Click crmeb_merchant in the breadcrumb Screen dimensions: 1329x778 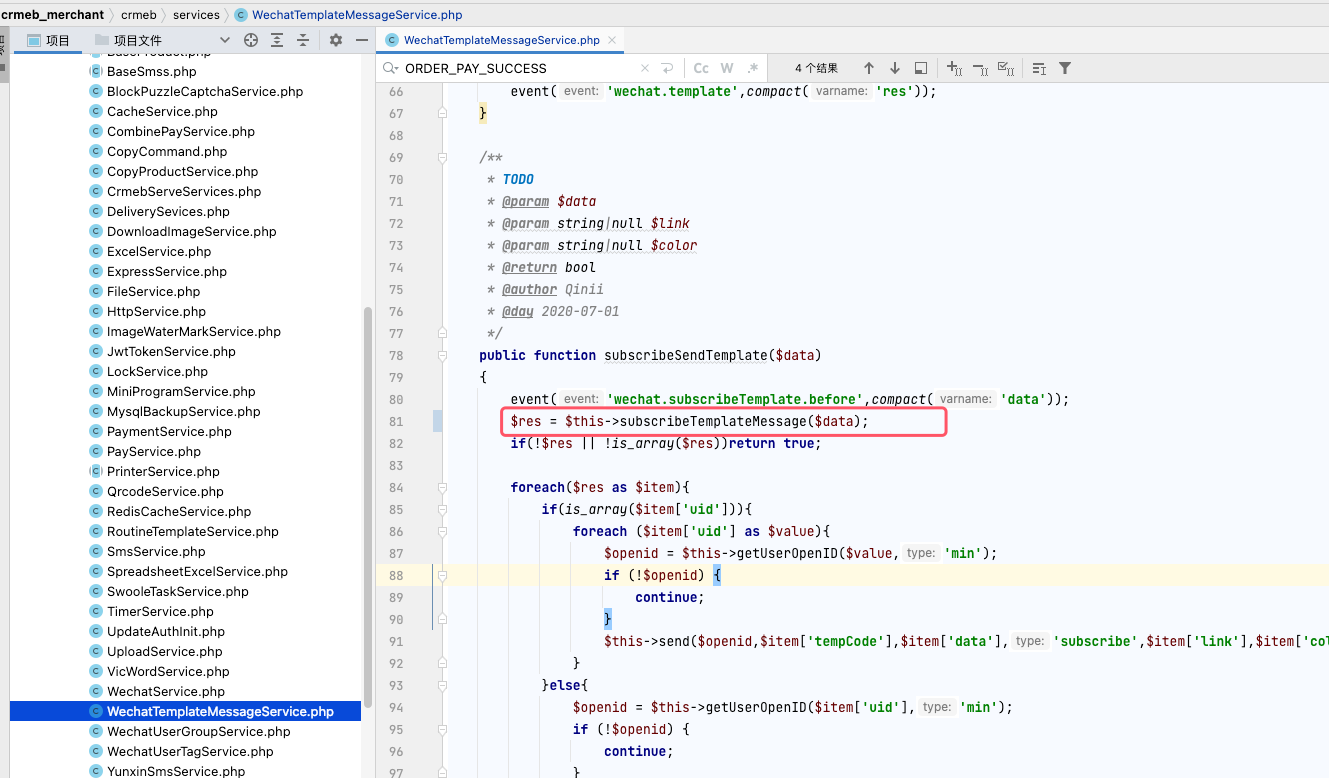51,14
